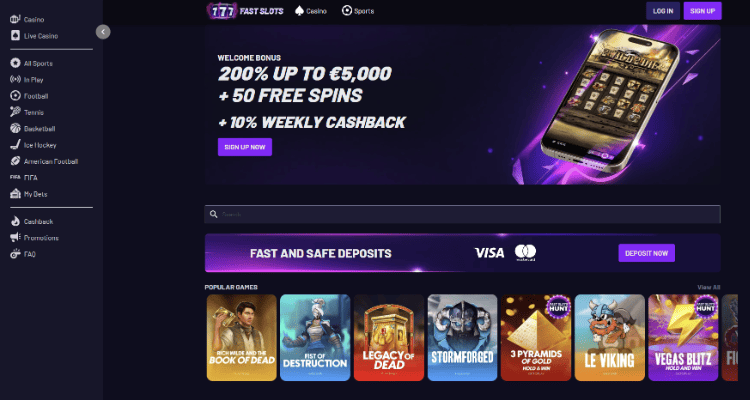
Task: Collapse the sidebar with the chevron arrow
Action: (x=103, y=32)
